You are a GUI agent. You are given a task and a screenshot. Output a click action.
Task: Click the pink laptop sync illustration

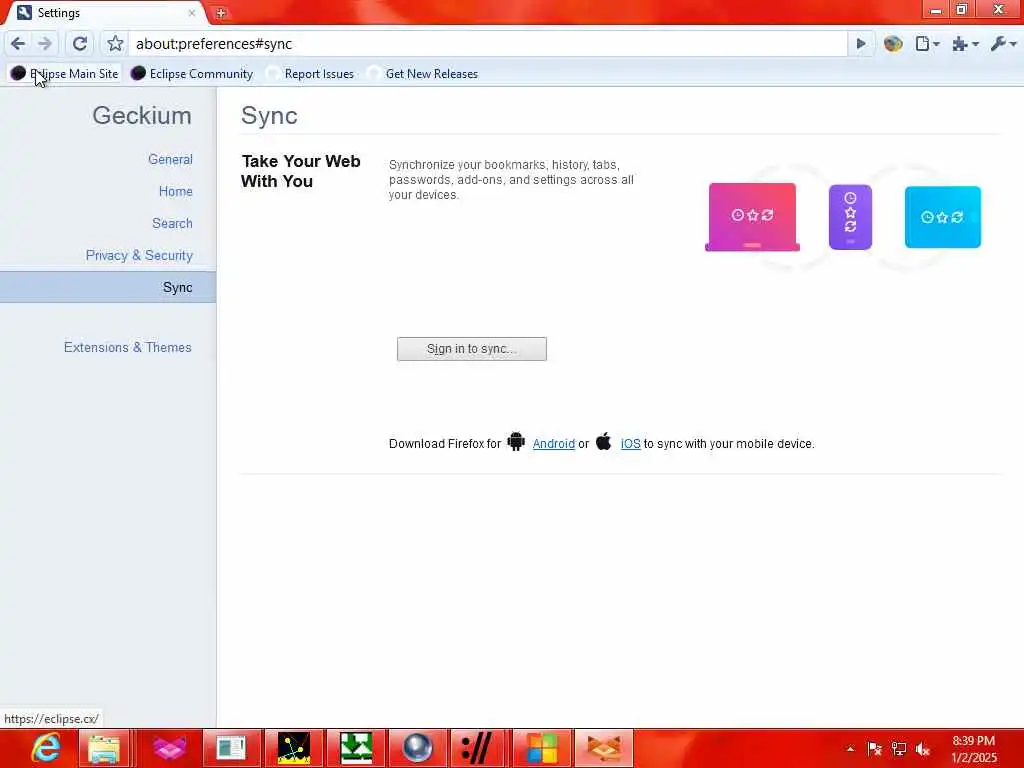[x=752, y=217]
